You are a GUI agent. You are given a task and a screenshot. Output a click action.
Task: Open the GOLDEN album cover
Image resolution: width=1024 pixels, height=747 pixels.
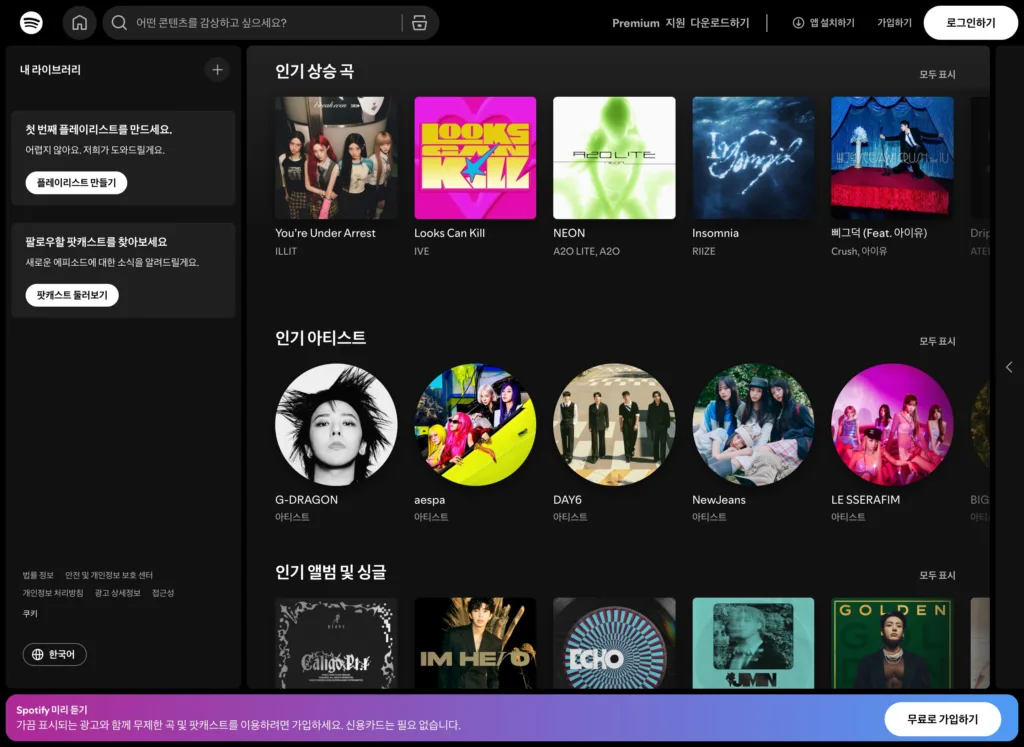pos(892,643)
